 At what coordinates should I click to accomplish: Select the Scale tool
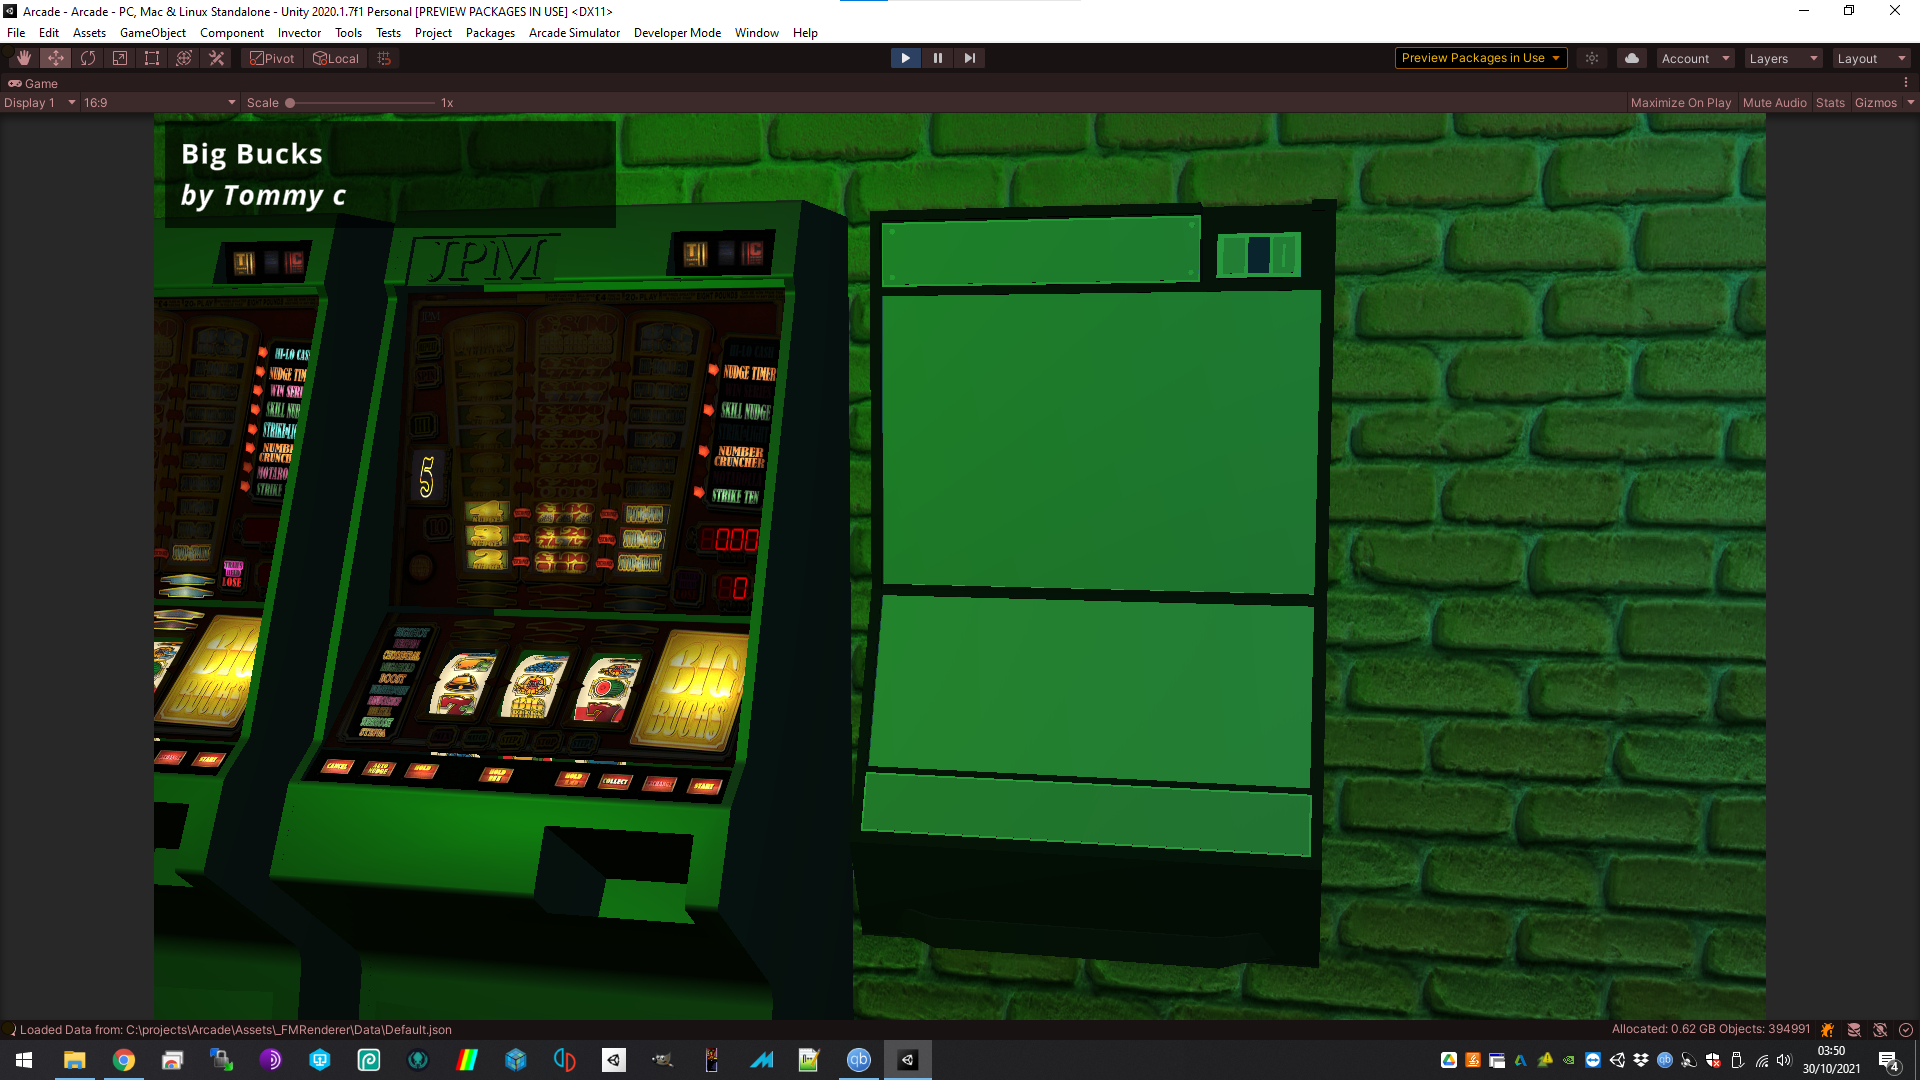[x=120, y=58]
